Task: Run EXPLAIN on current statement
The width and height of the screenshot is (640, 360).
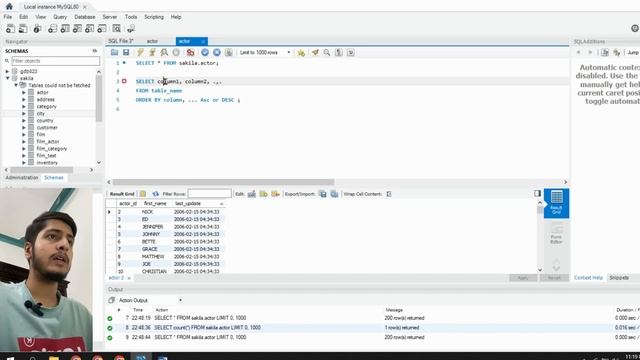Action: (164, 52)
